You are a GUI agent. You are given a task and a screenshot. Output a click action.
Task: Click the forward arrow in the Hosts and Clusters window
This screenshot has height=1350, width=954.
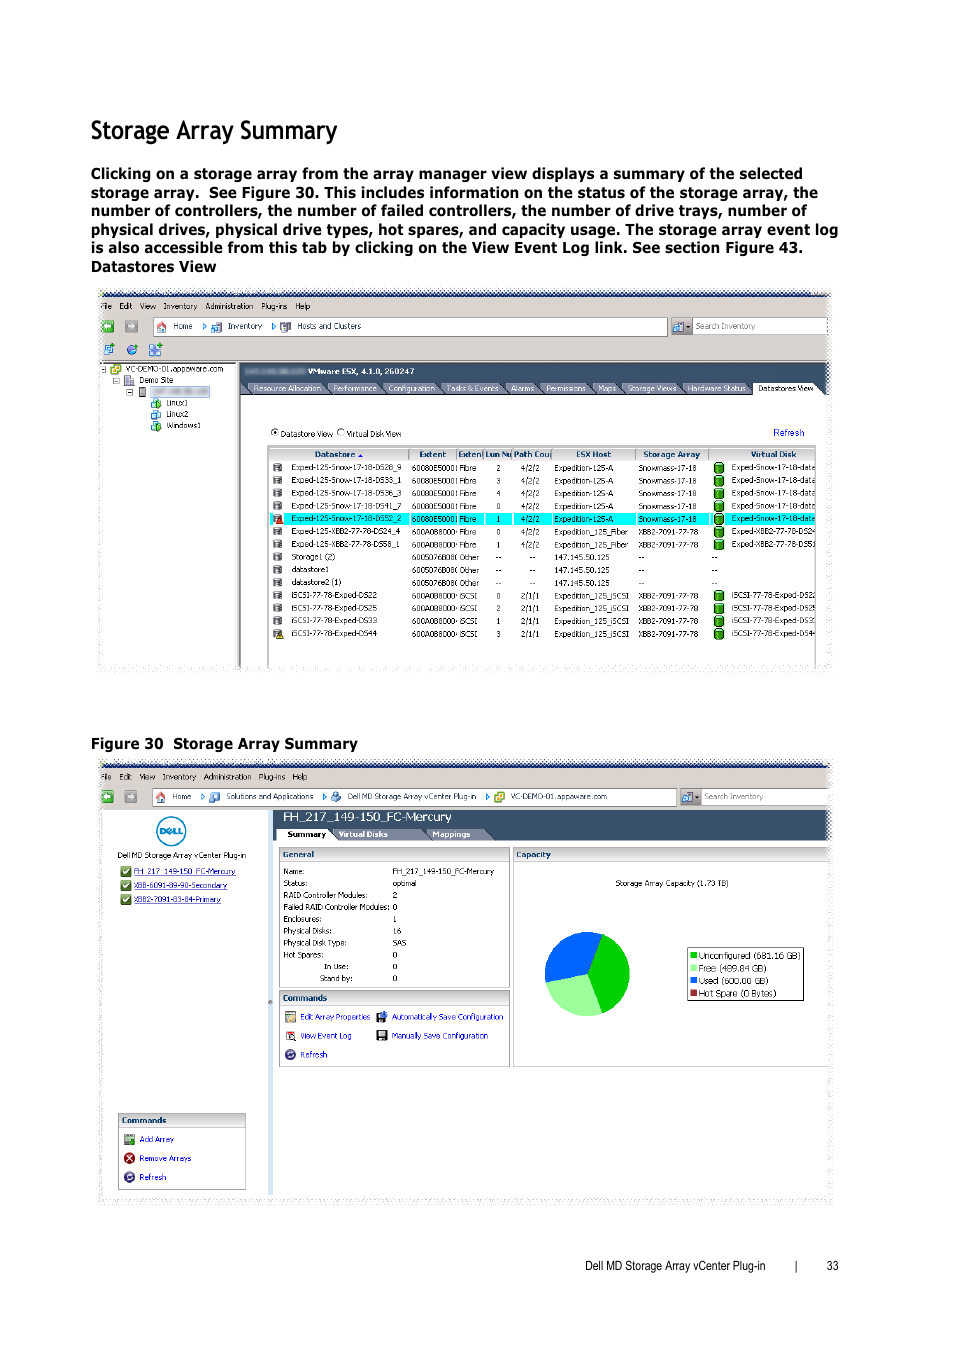[x=131, y=326]
